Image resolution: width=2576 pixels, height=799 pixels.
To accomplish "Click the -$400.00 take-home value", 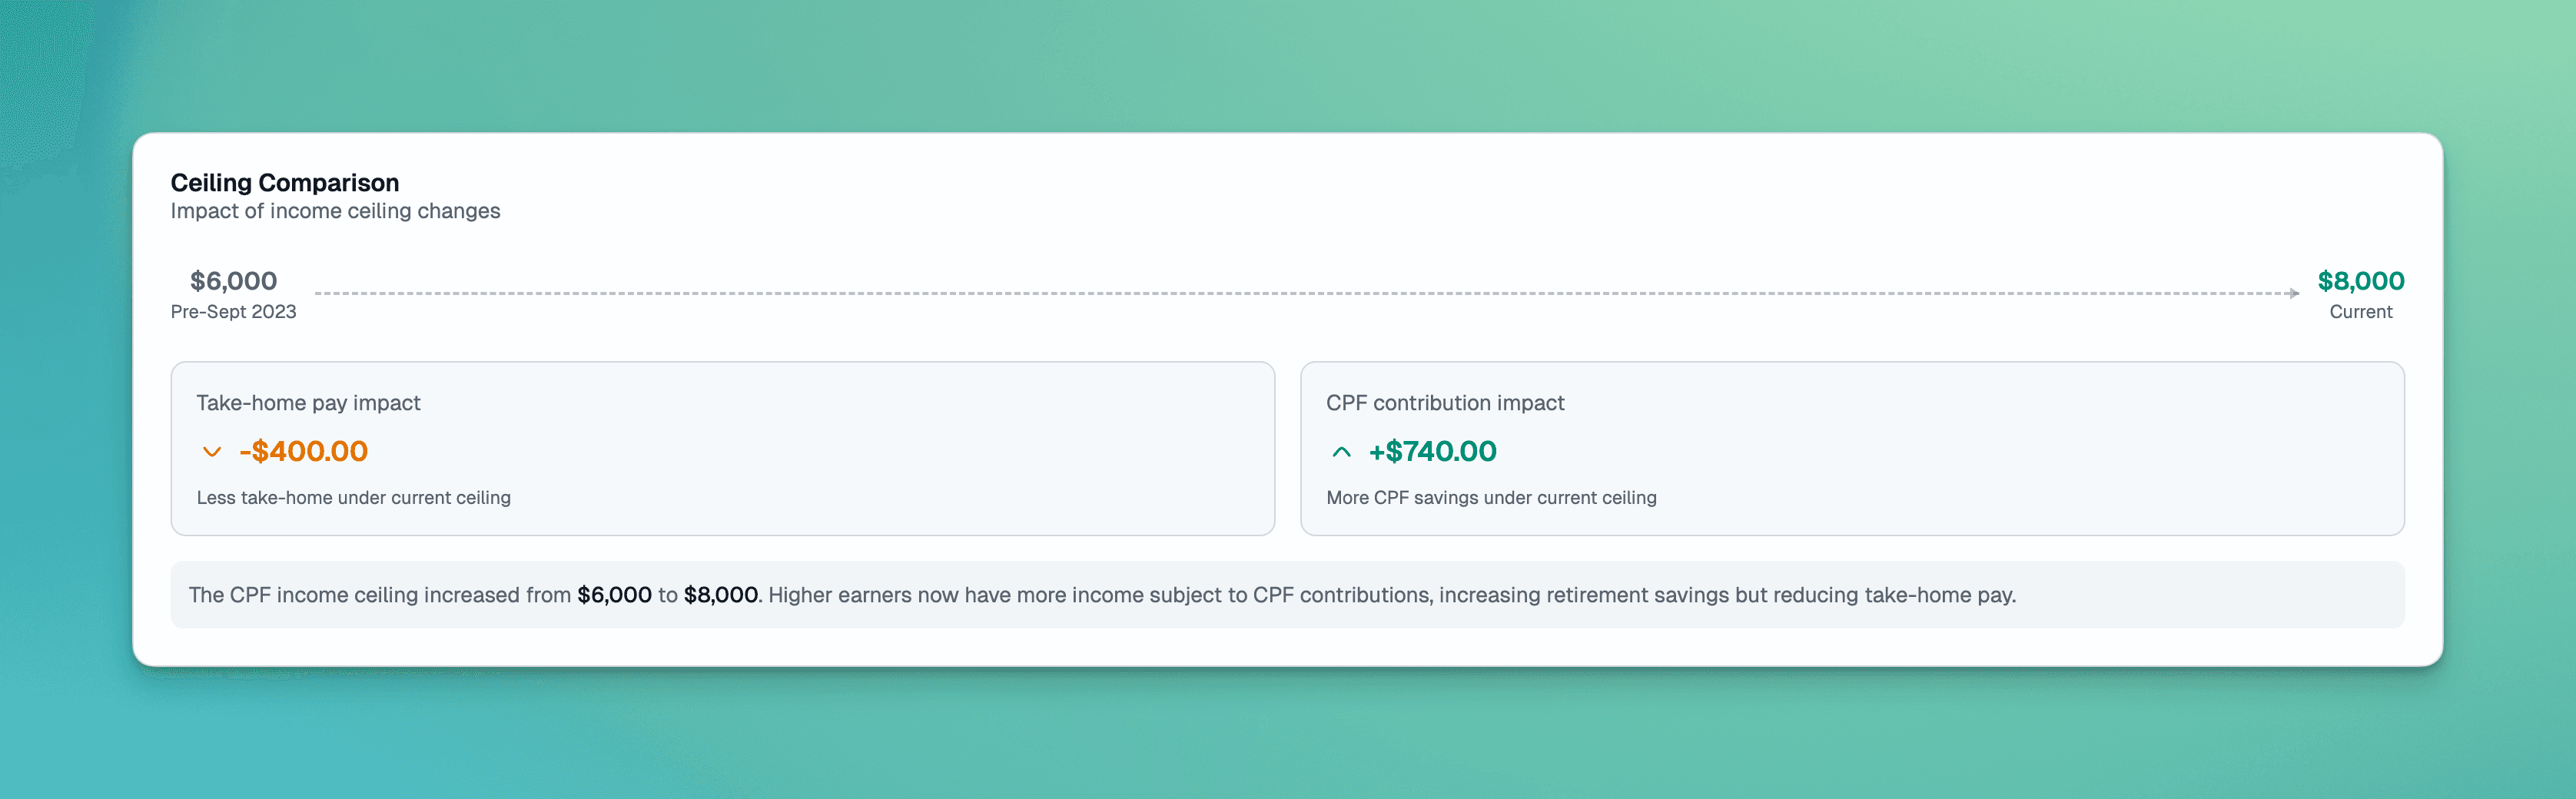I will click(303, 452).
